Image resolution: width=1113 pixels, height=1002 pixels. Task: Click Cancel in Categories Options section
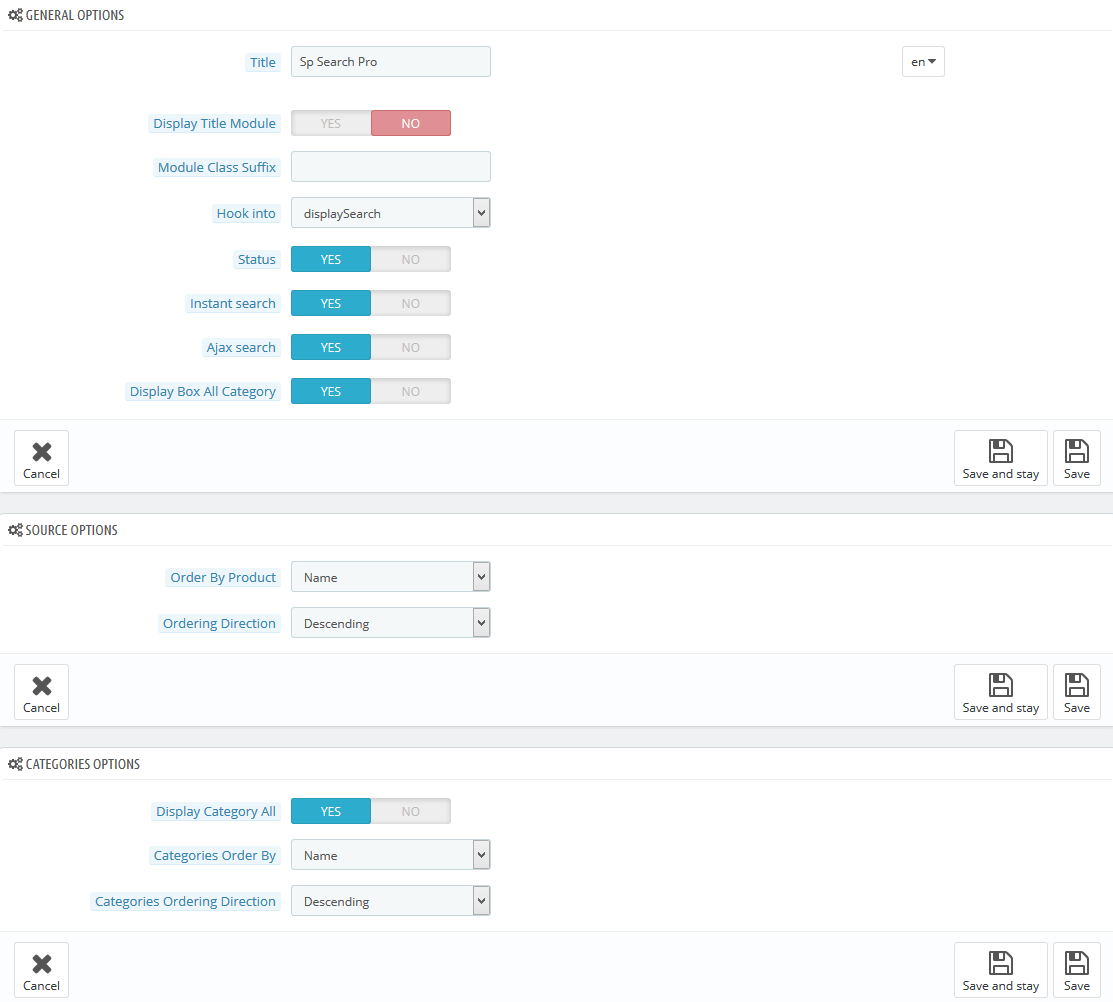point(41,970)
